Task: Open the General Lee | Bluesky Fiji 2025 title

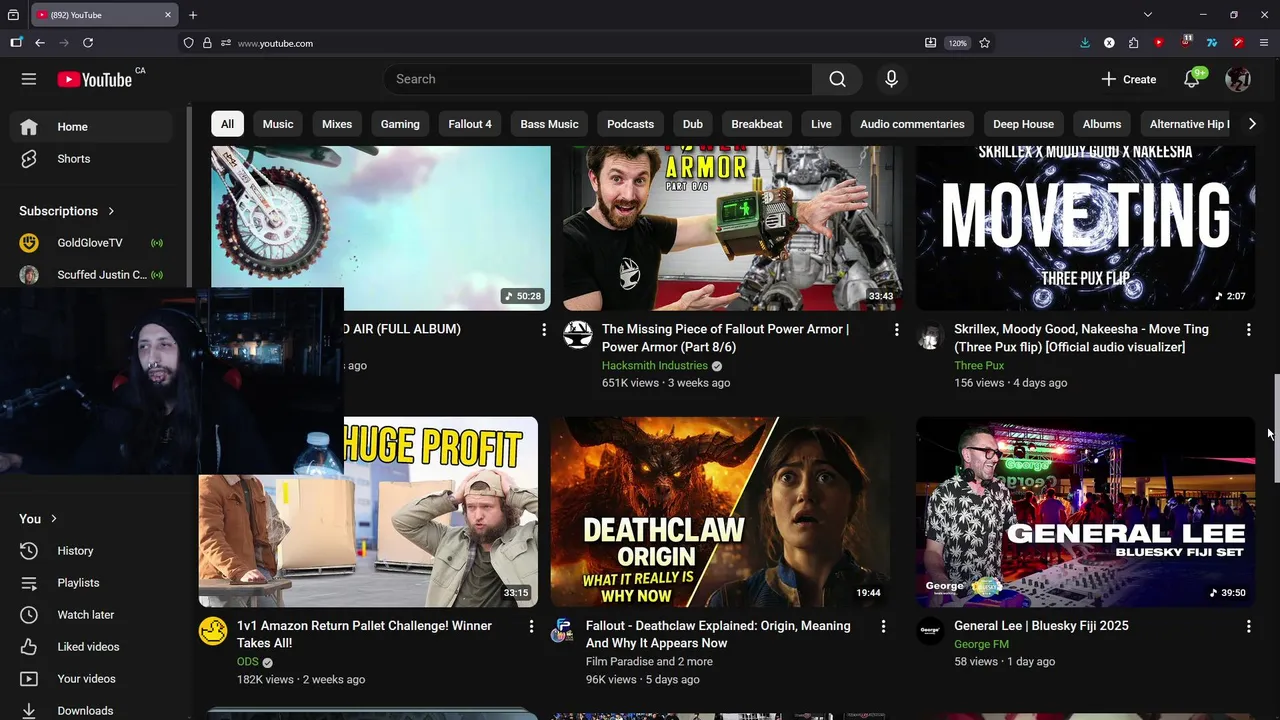Action: coord(1041,626)
